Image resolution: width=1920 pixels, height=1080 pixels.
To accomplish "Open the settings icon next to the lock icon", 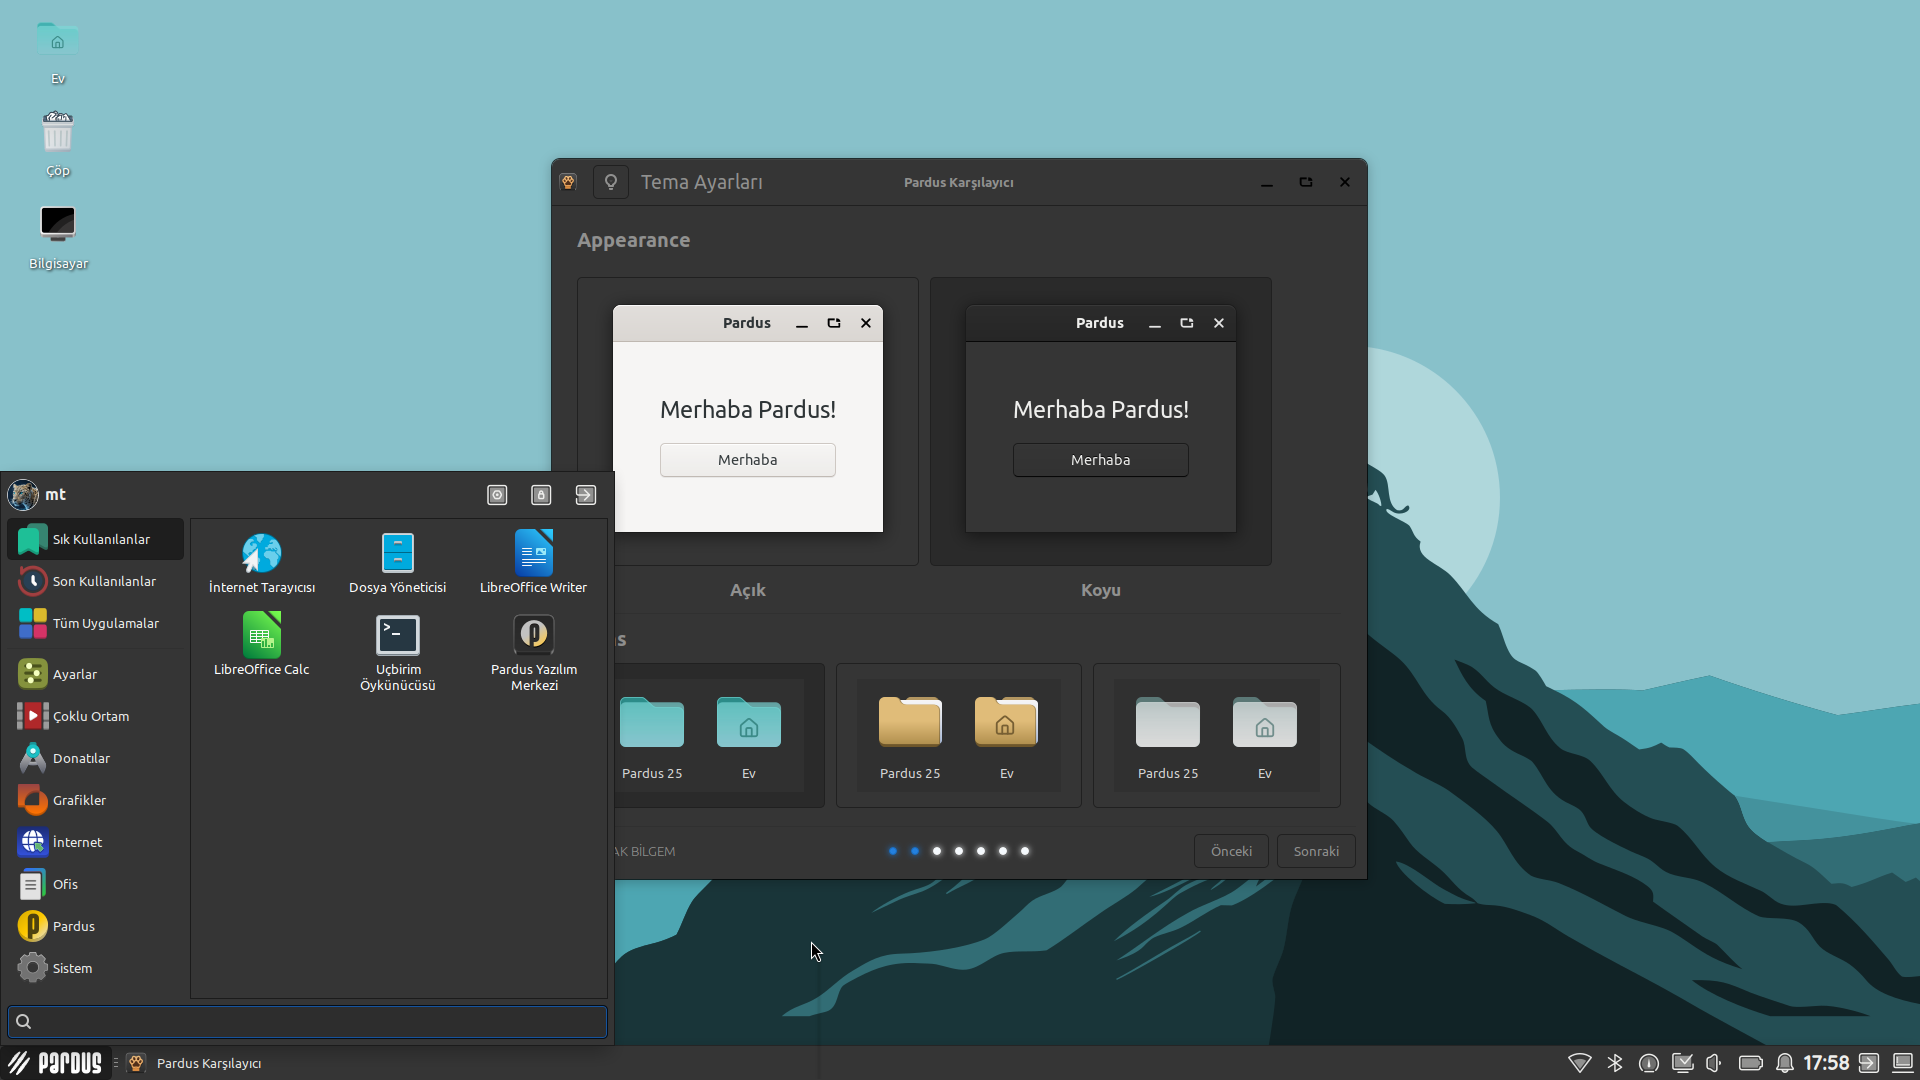I will tap(497, 495).
